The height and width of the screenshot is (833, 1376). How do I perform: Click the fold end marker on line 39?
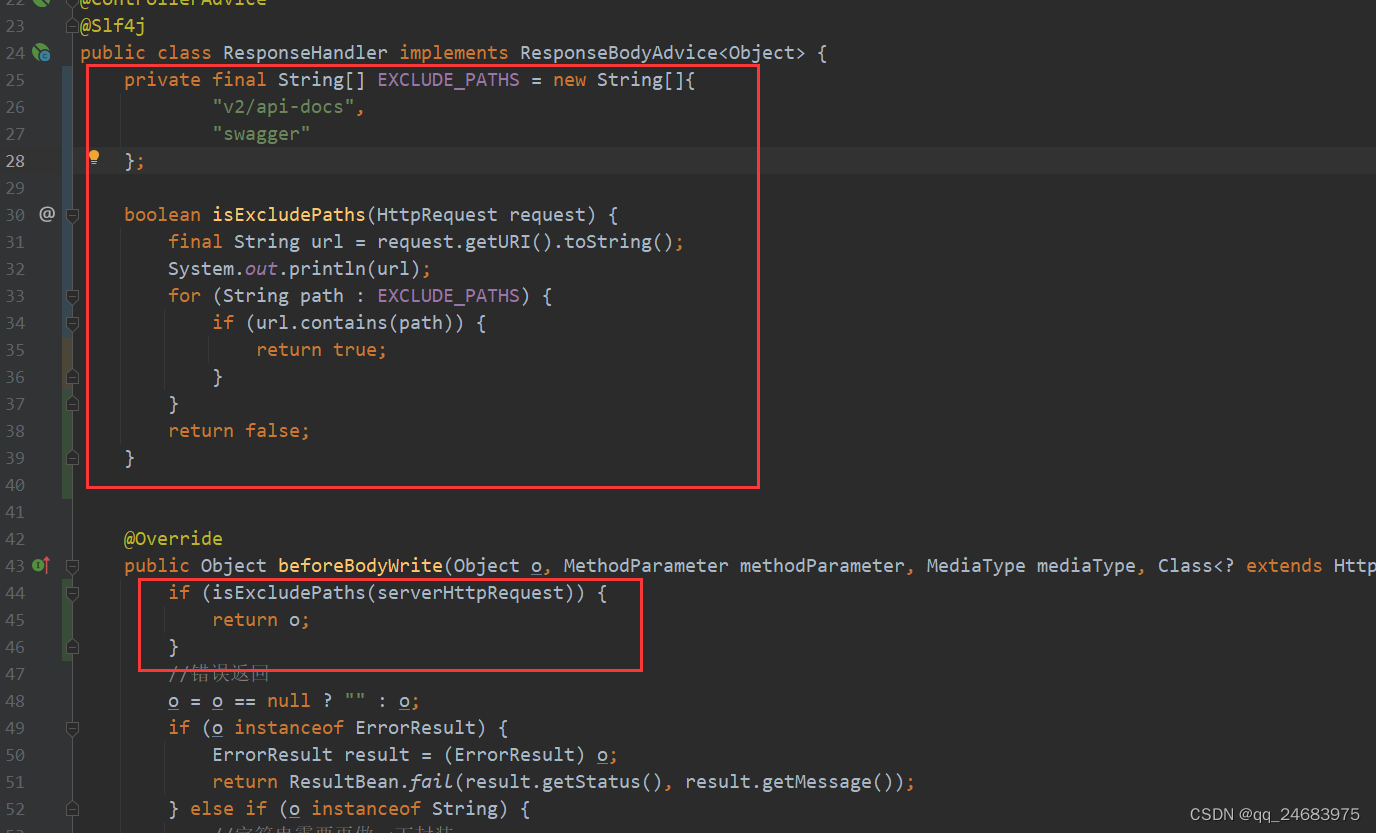[72, 458]
